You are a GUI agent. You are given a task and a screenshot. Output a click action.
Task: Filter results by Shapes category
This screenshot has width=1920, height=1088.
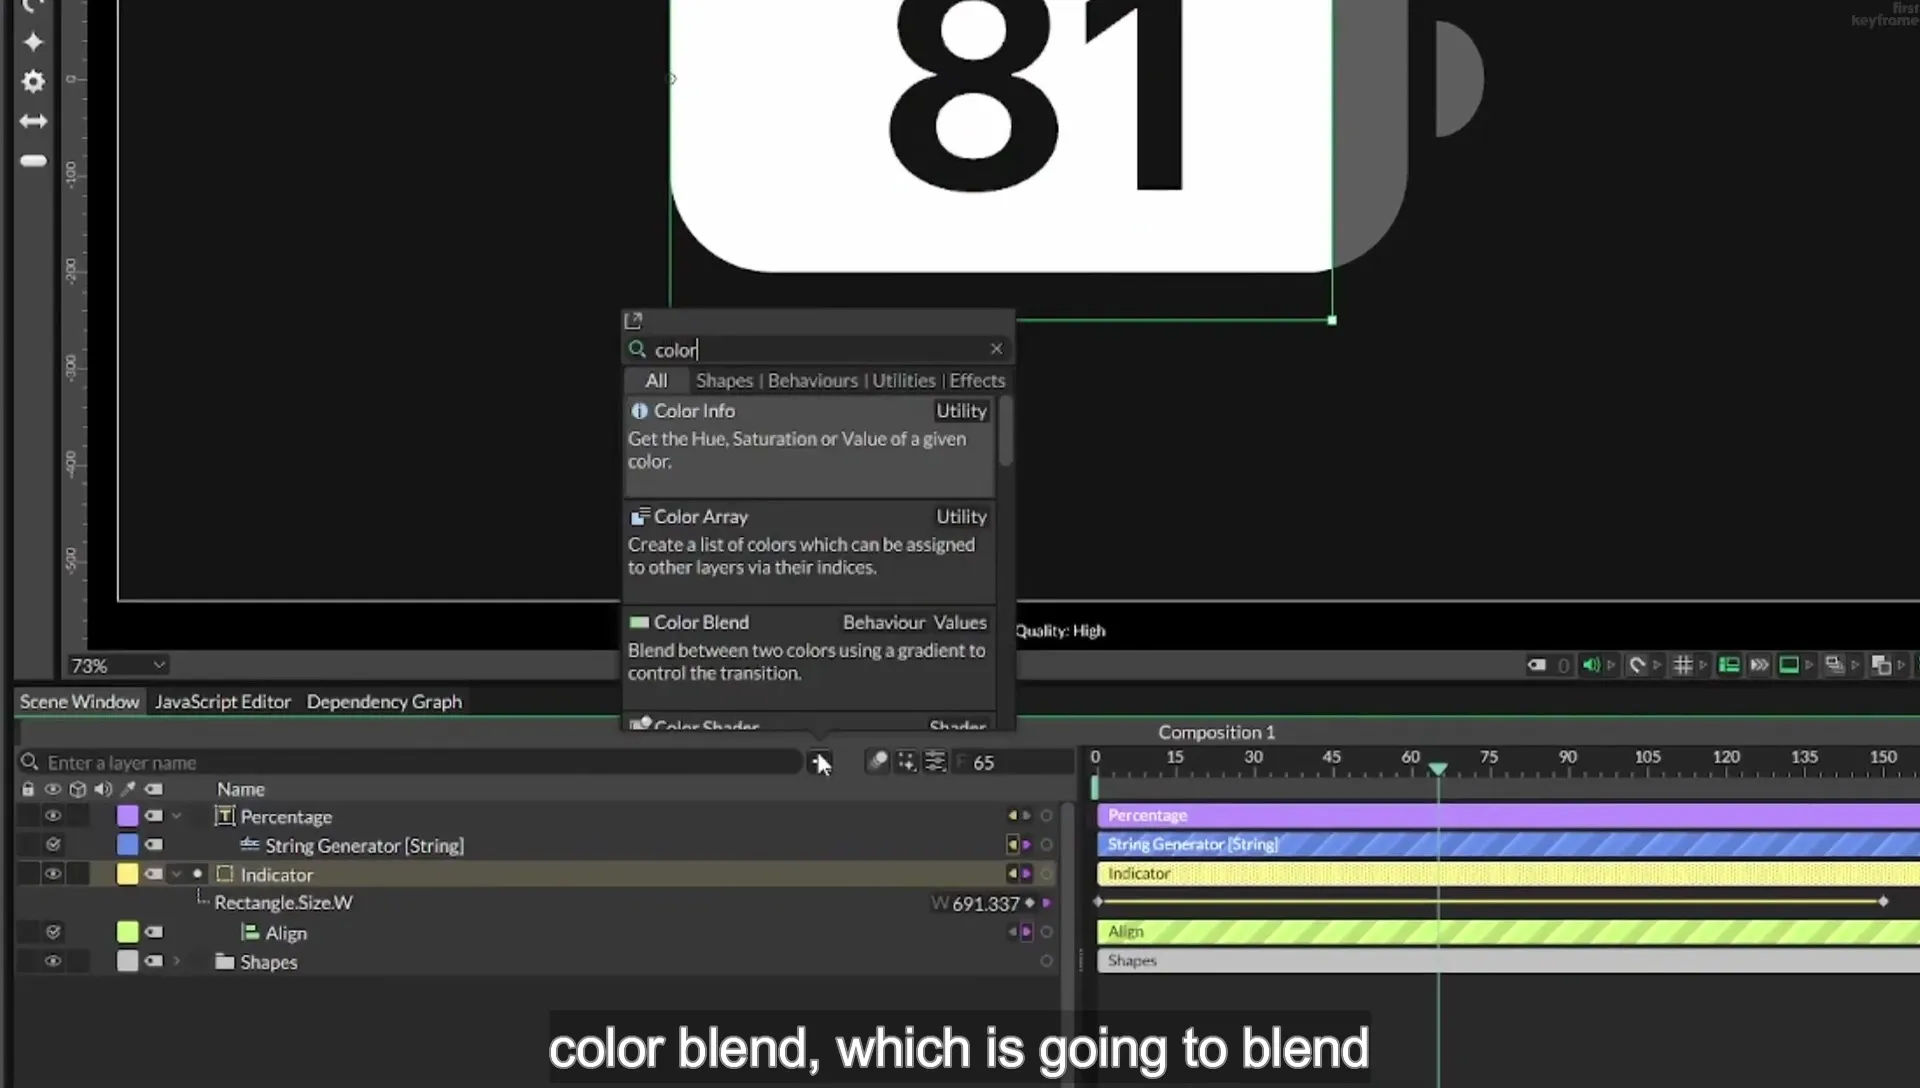724,381
